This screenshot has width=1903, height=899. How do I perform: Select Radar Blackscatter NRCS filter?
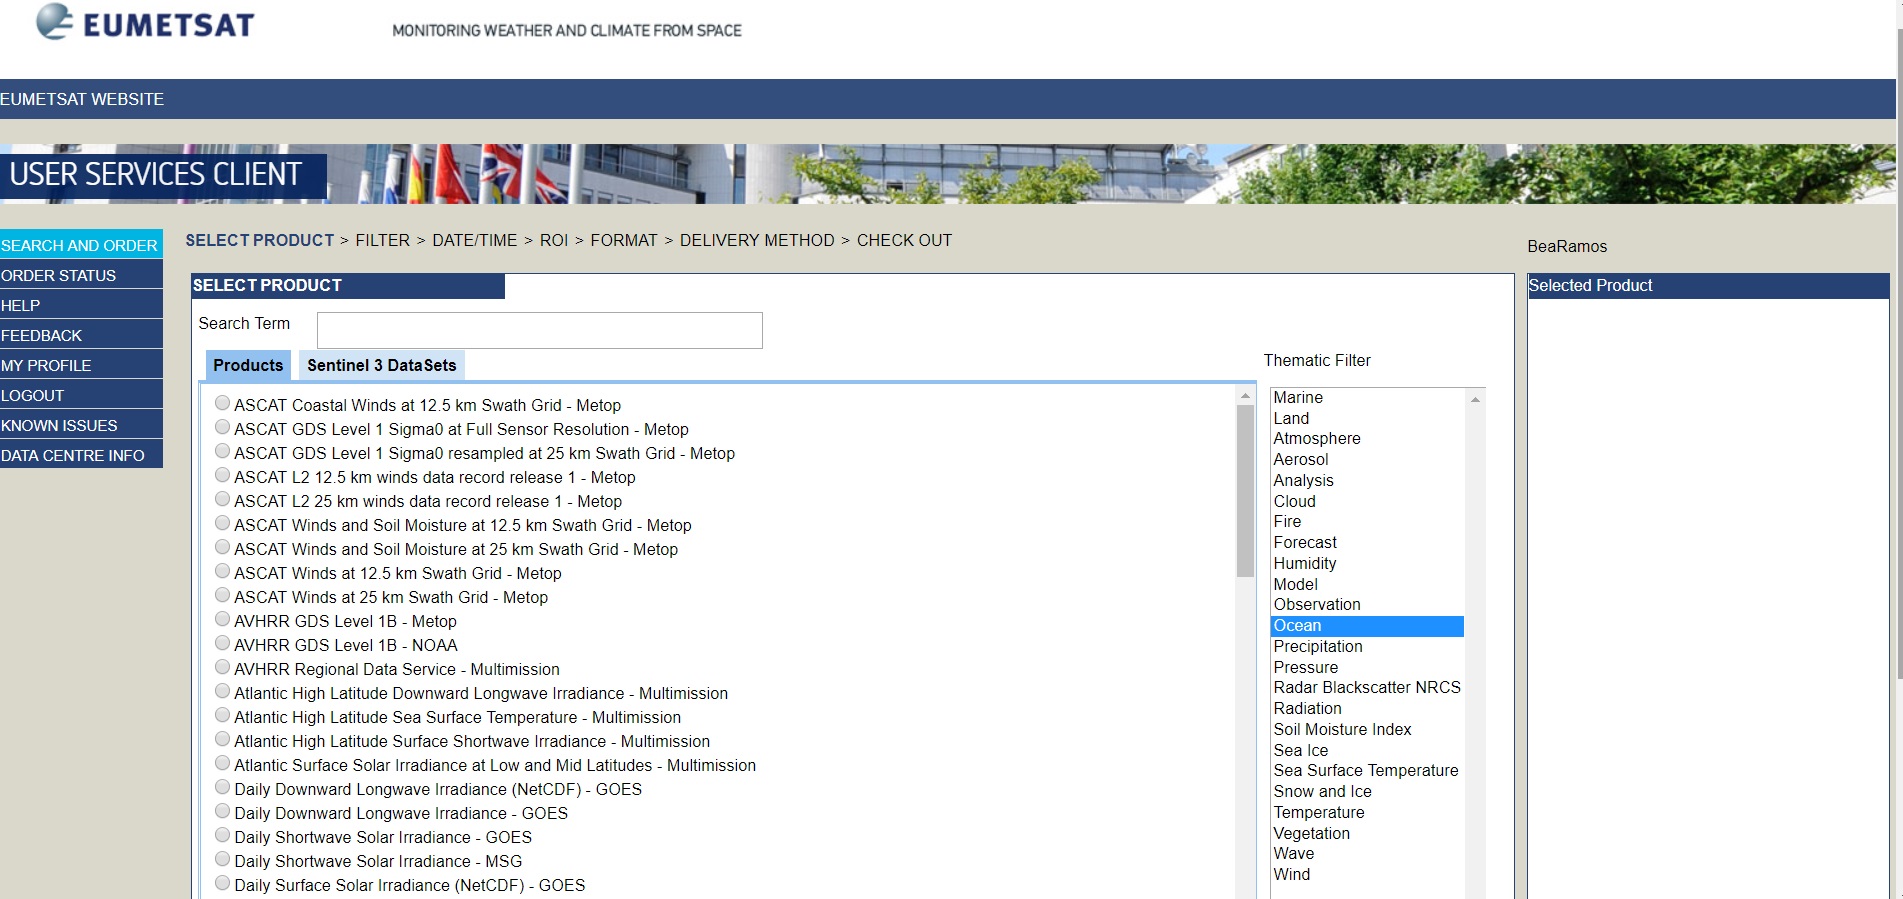tap(1367, 687)
